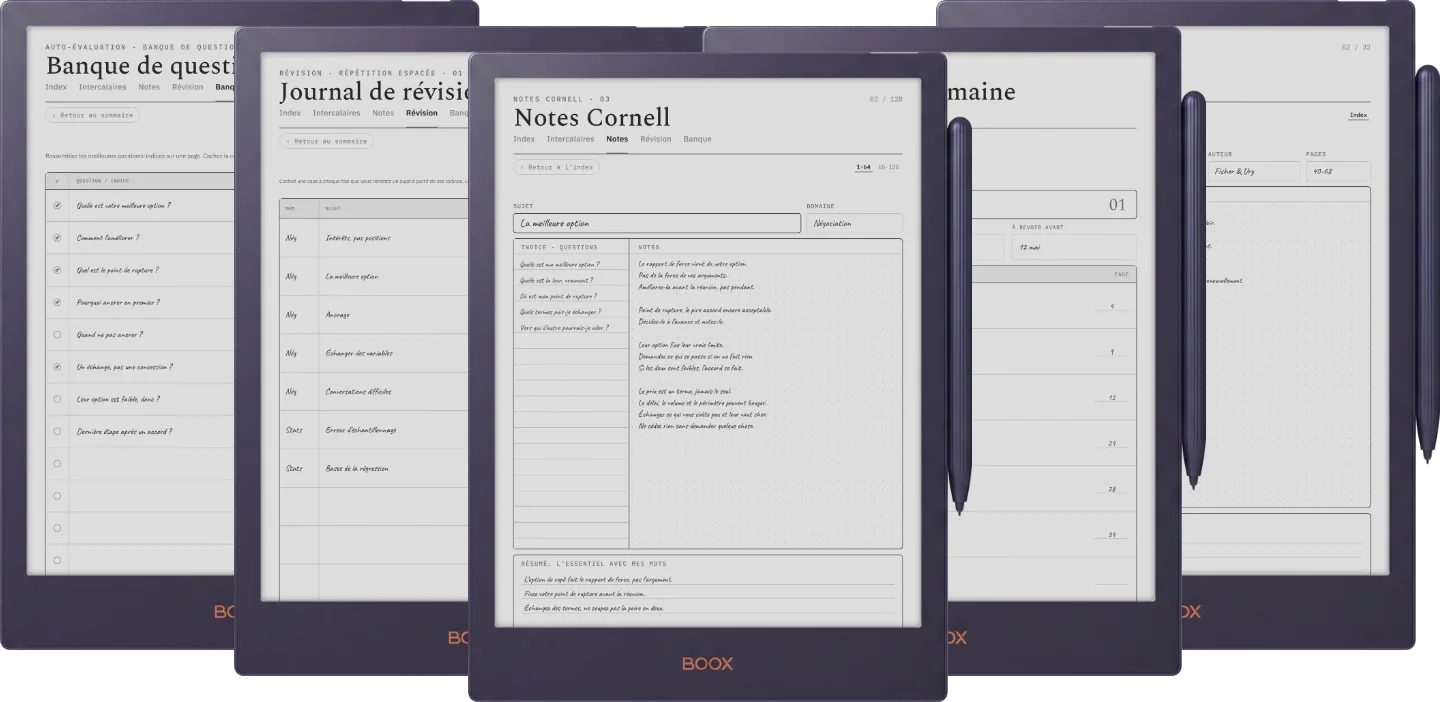Open the Index tab in Notes Cornell
1440x702 pixels.
click(524, 139)
